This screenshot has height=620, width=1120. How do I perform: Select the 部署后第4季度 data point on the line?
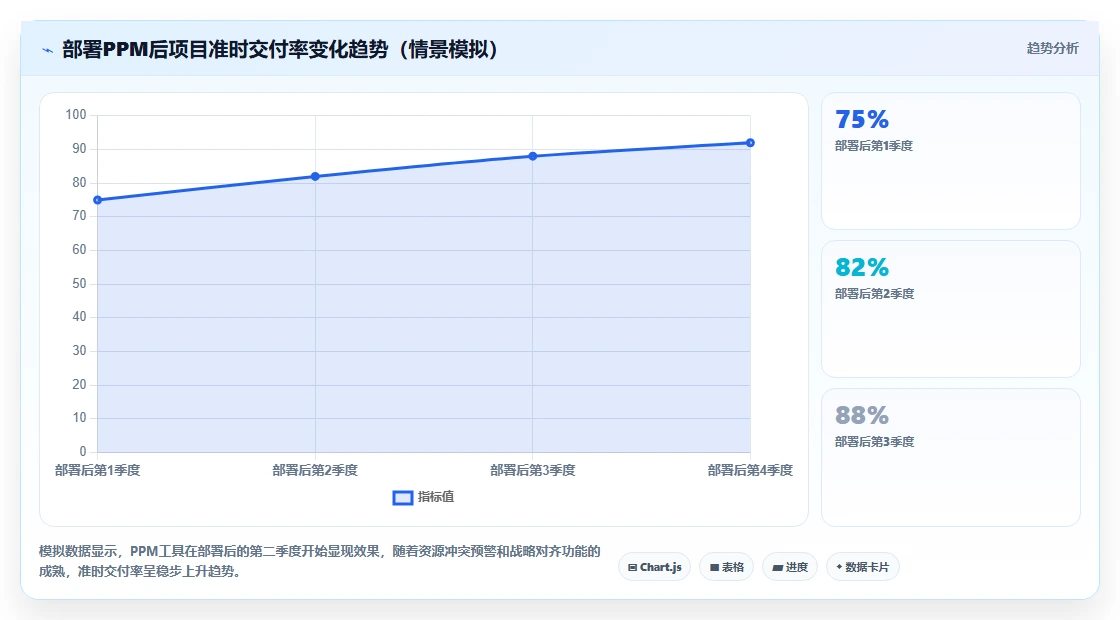click(x=750, y=143)
